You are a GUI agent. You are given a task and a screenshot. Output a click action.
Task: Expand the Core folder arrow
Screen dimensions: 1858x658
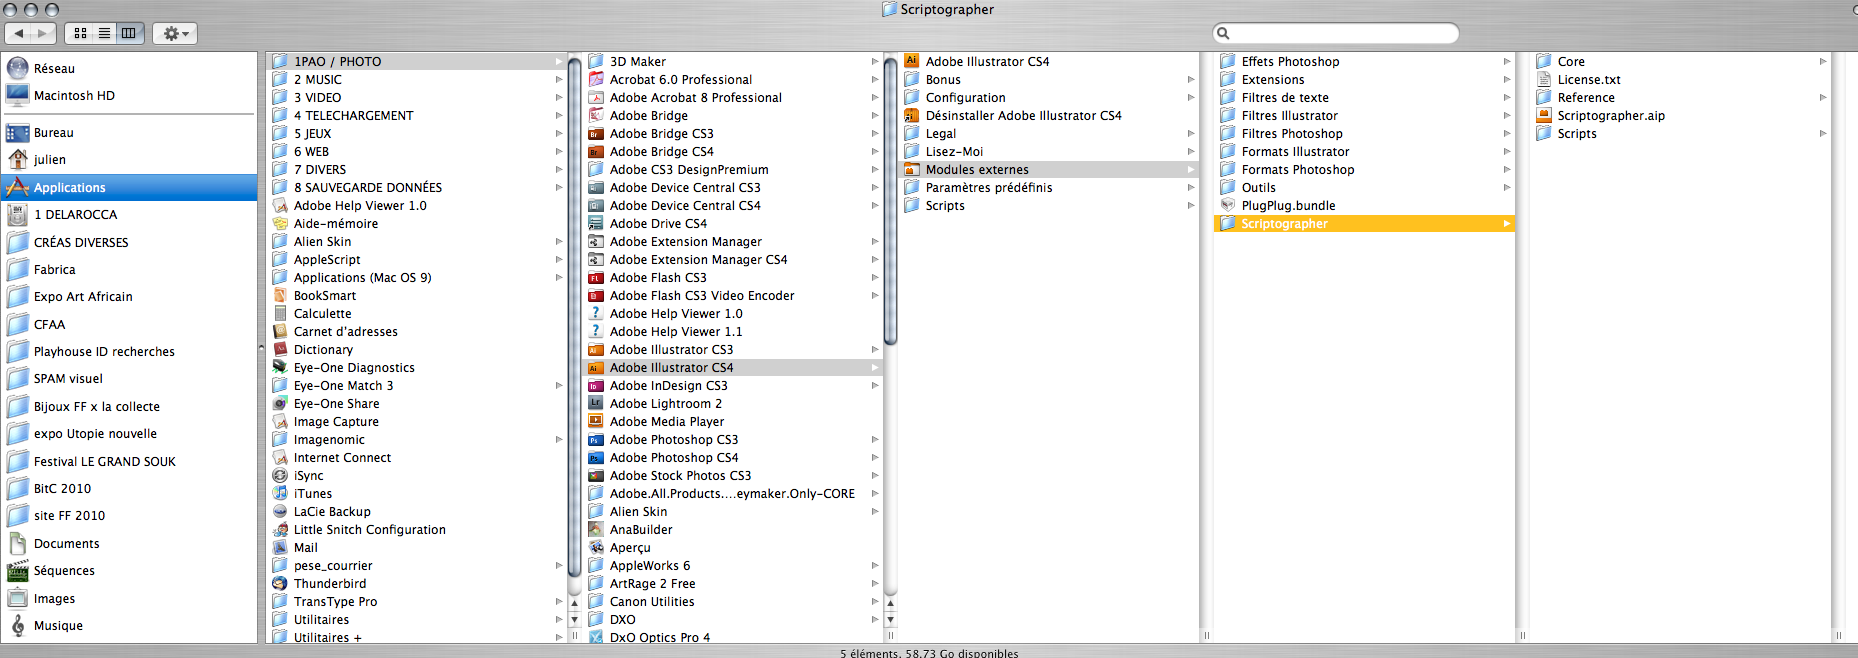coord(1823,62)
